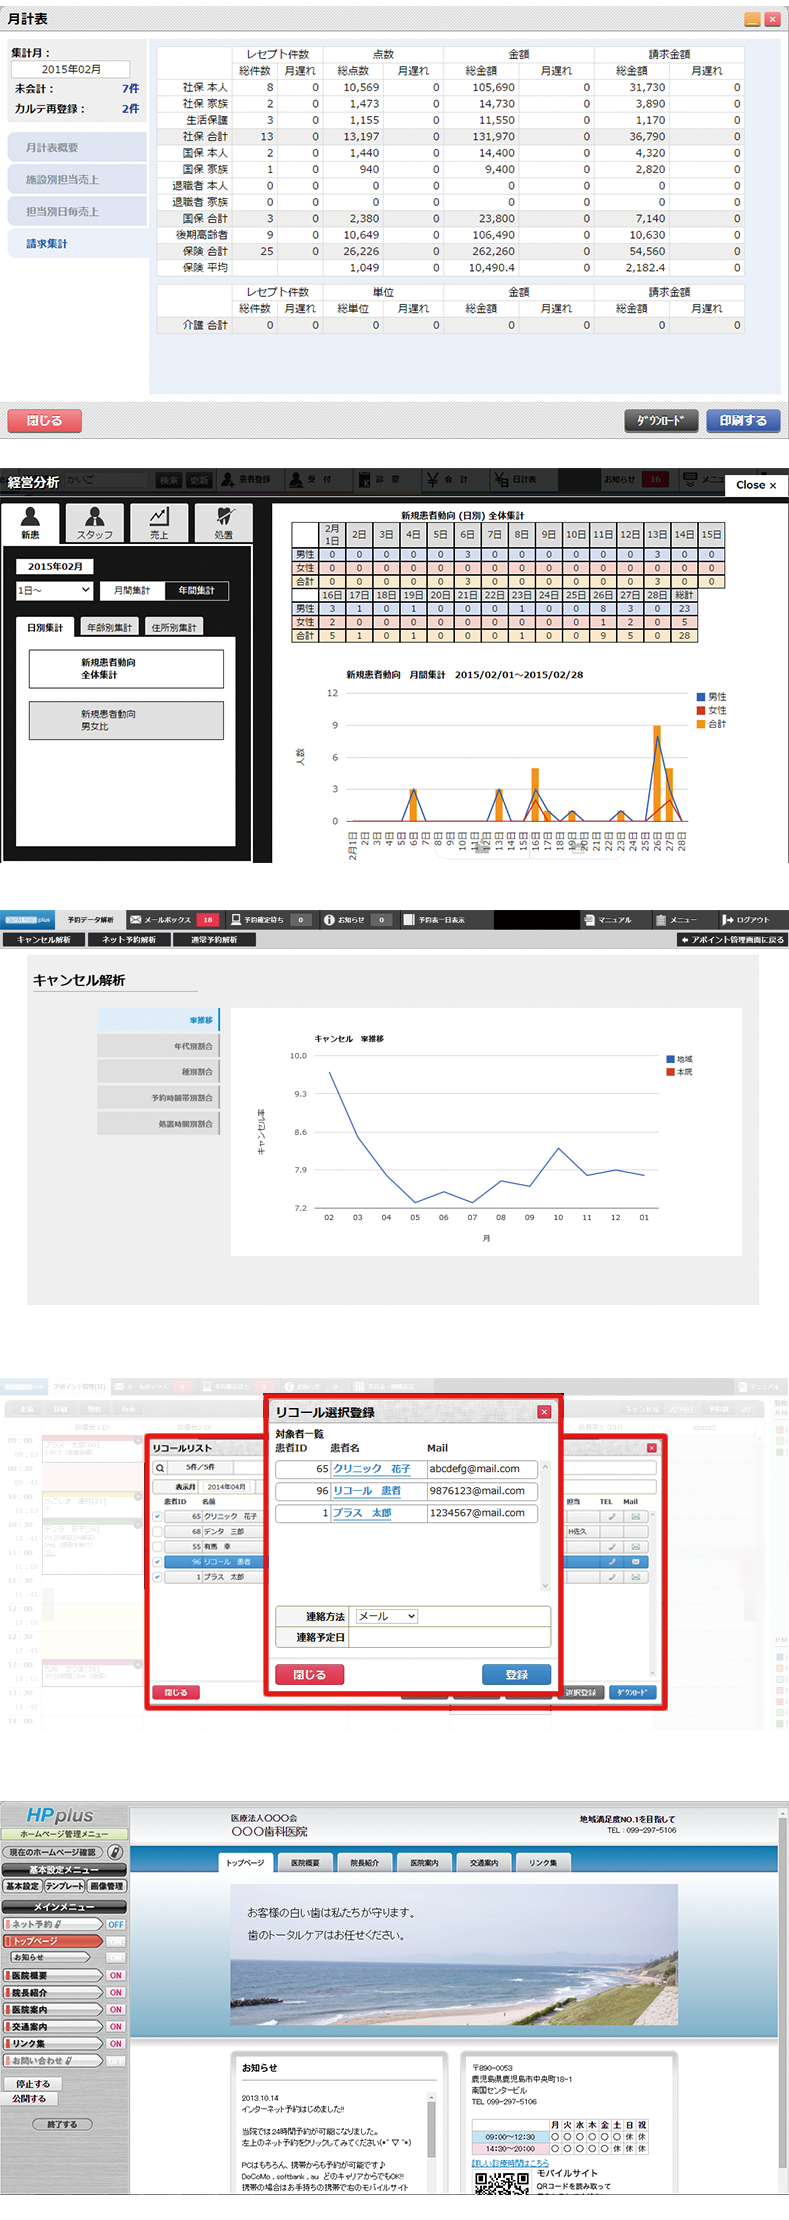Select 年代別割合 in cancel analysis
789x2220 pixels.
[158, 1046]
